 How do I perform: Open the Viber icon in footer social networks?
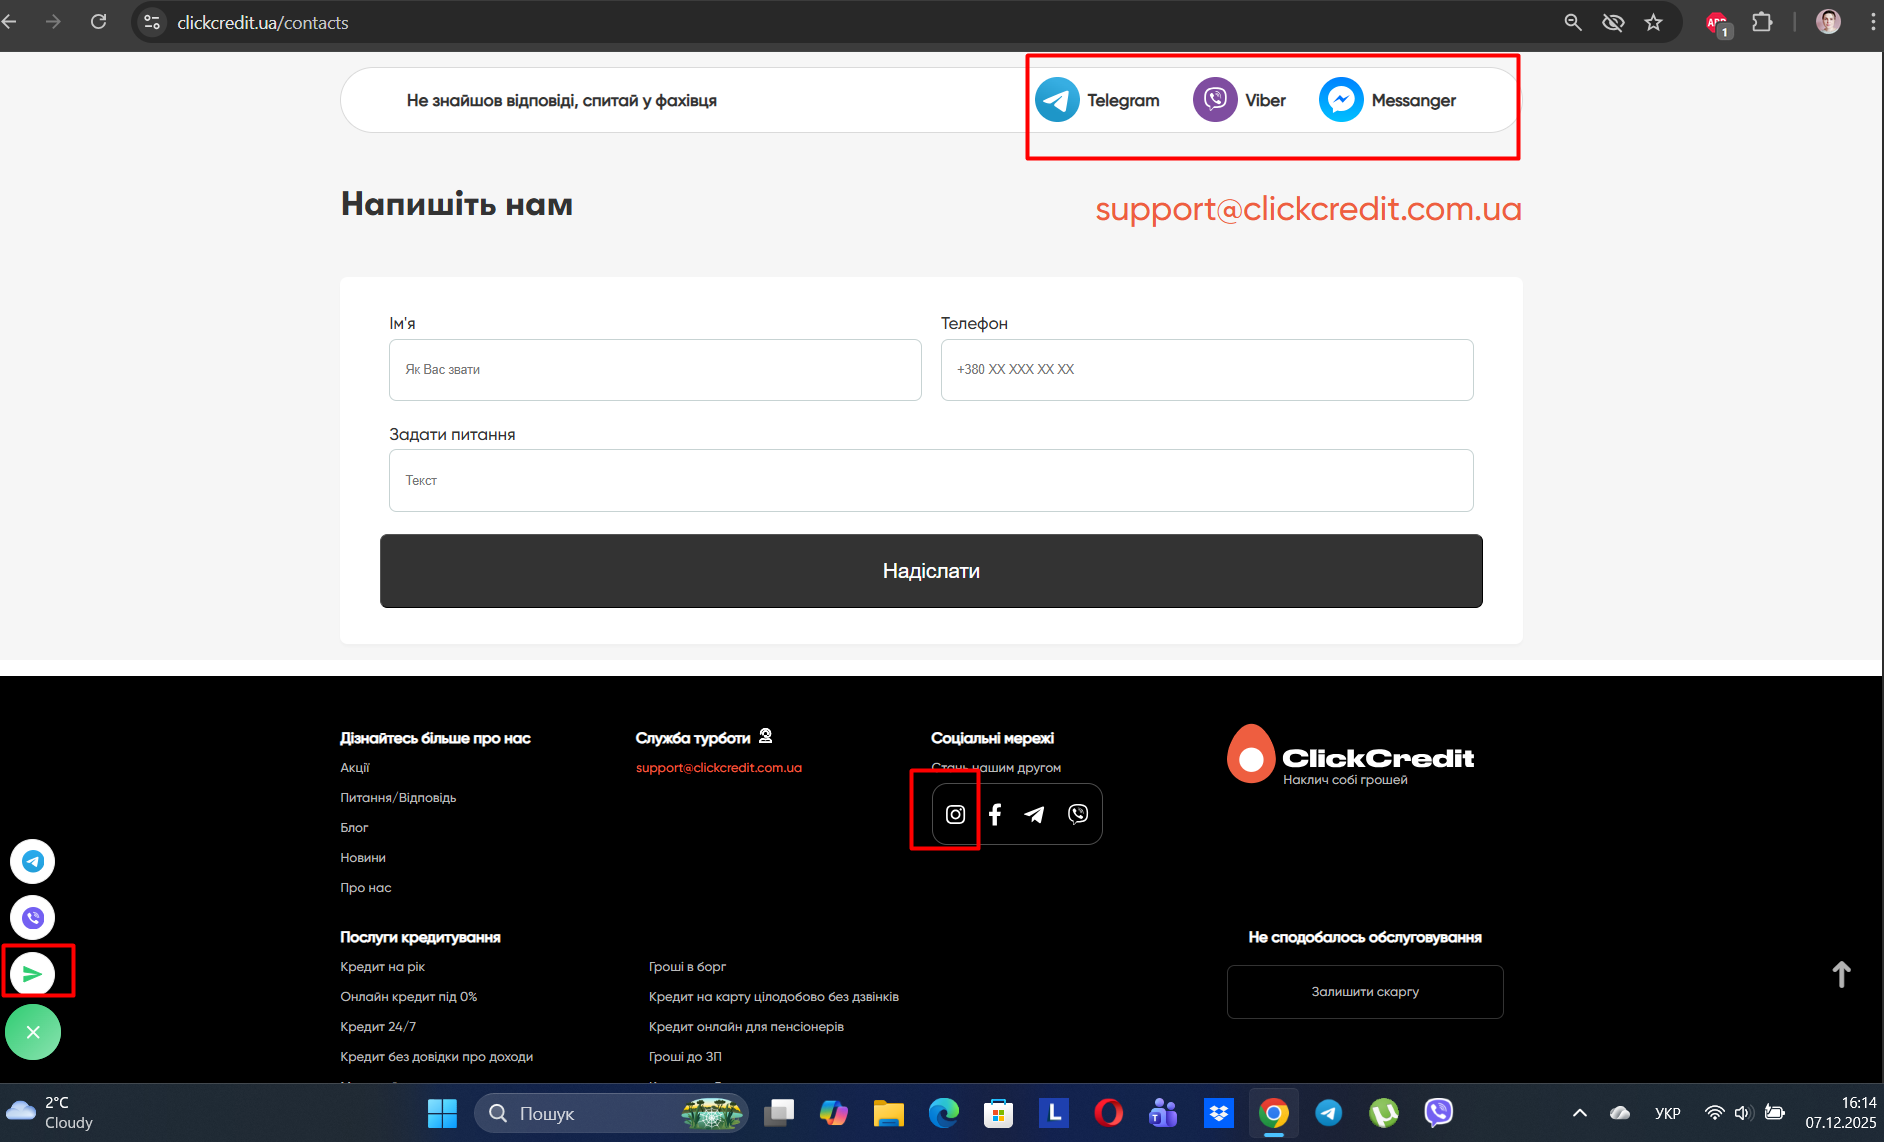coord(1078,814)
